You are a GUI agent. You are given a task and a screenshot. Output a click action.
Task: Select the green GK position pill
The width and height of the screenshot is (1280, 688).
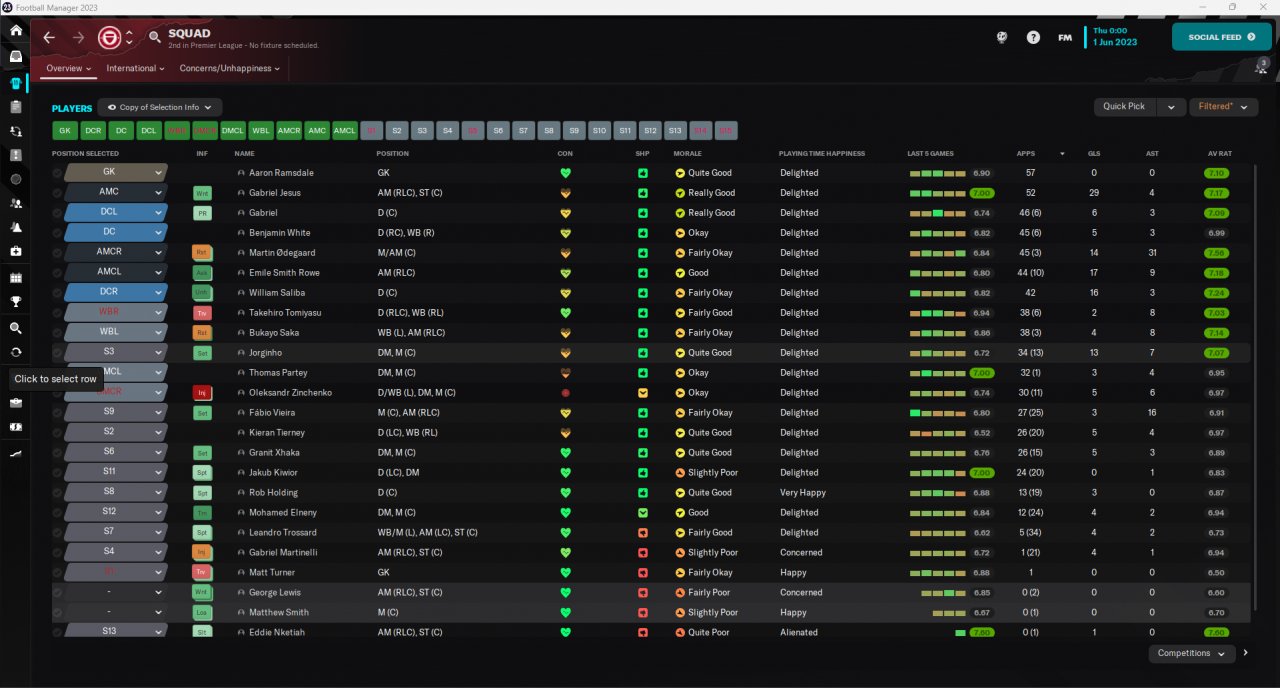point(65,130)
